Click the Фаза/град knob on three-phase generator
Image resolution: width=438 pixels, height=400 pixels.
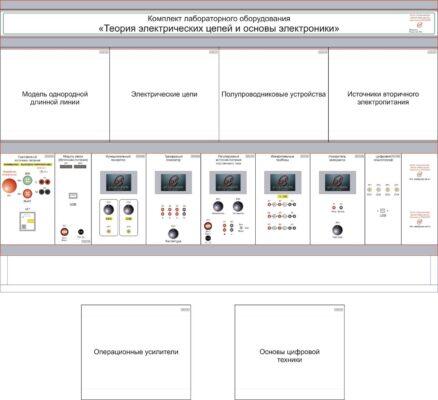pyautogui.click(x=173, y=234)
